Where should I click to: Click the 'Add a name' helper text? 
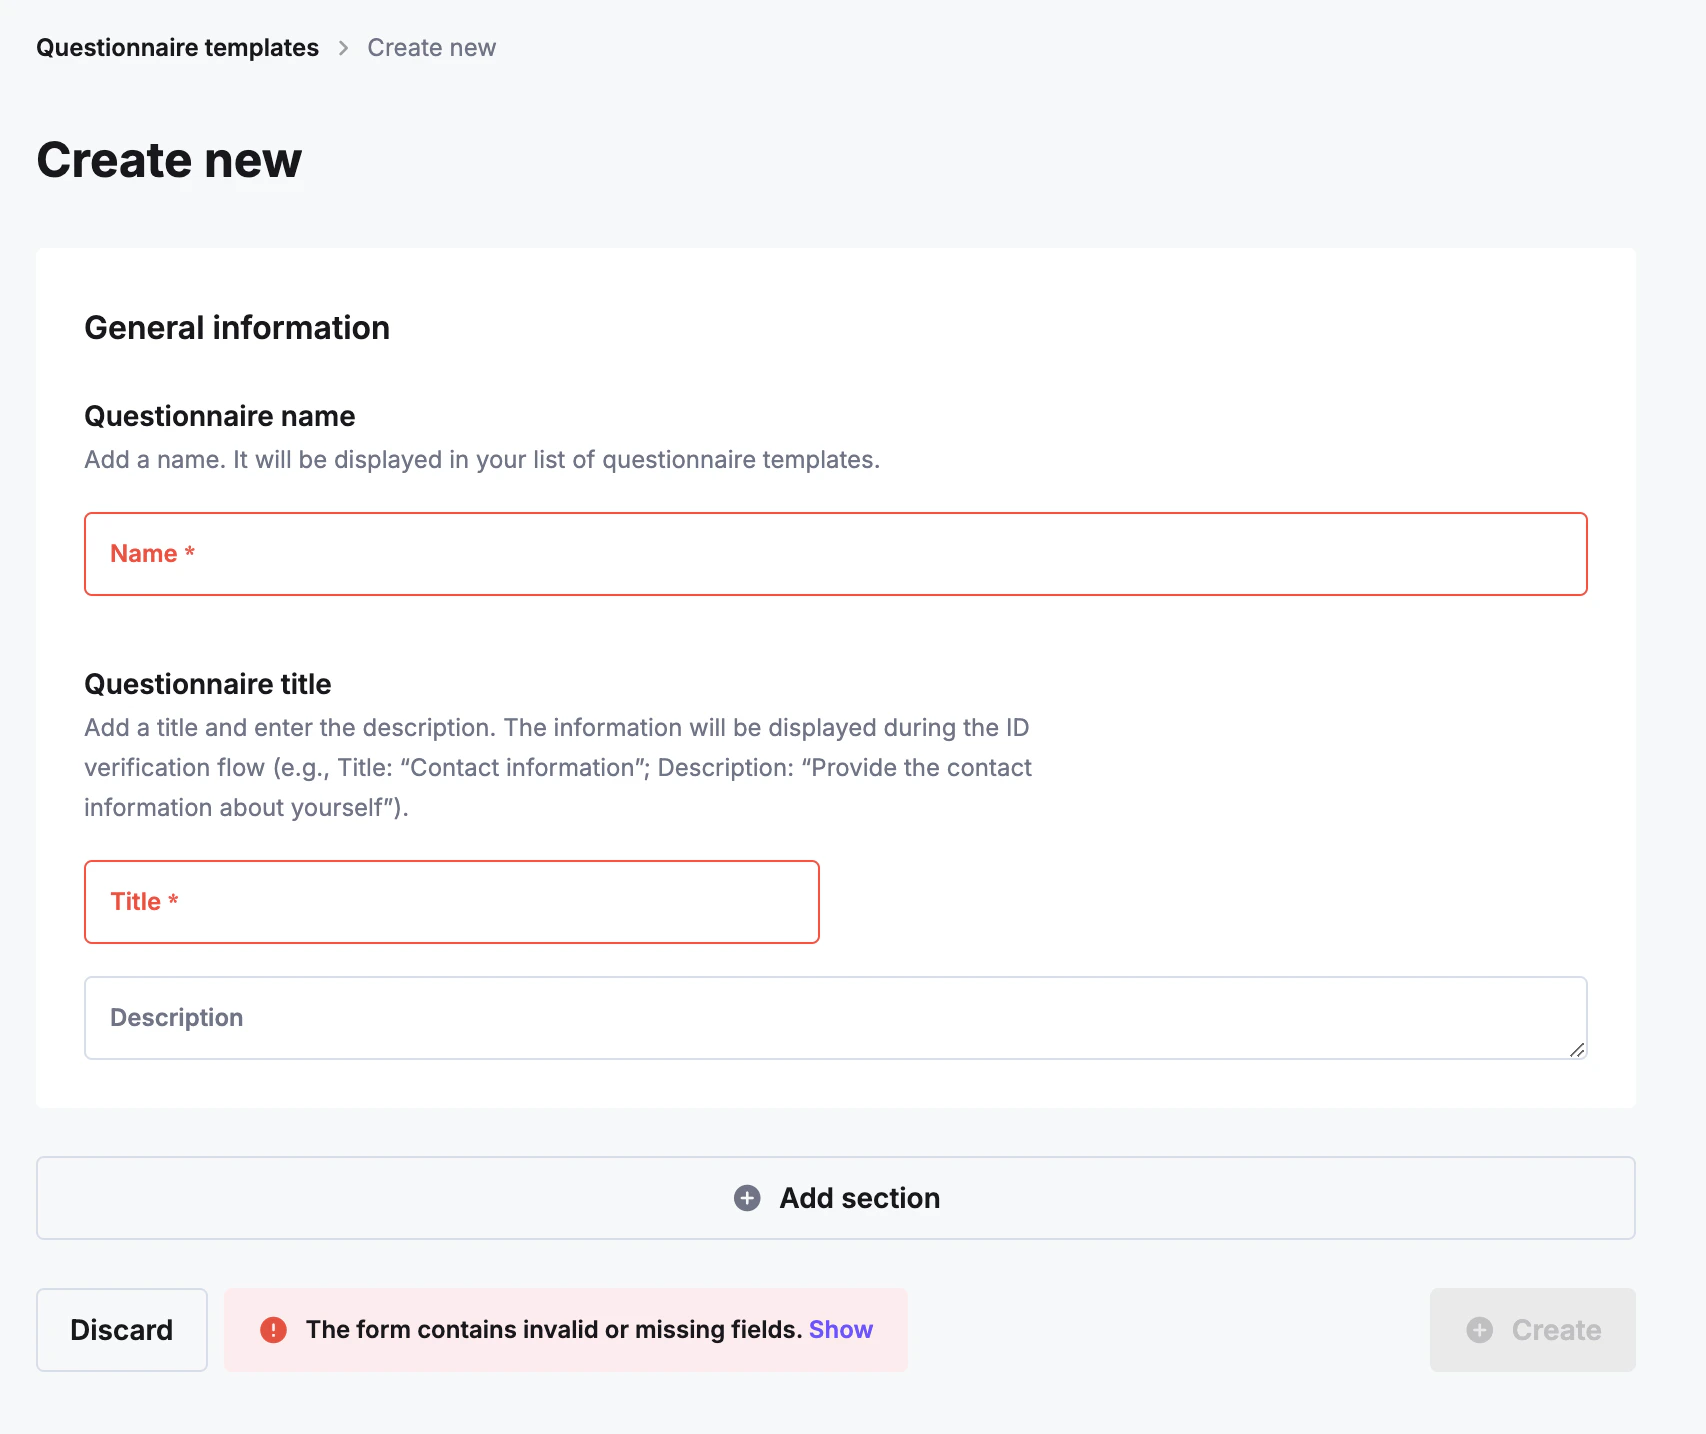tap(482, 460)
